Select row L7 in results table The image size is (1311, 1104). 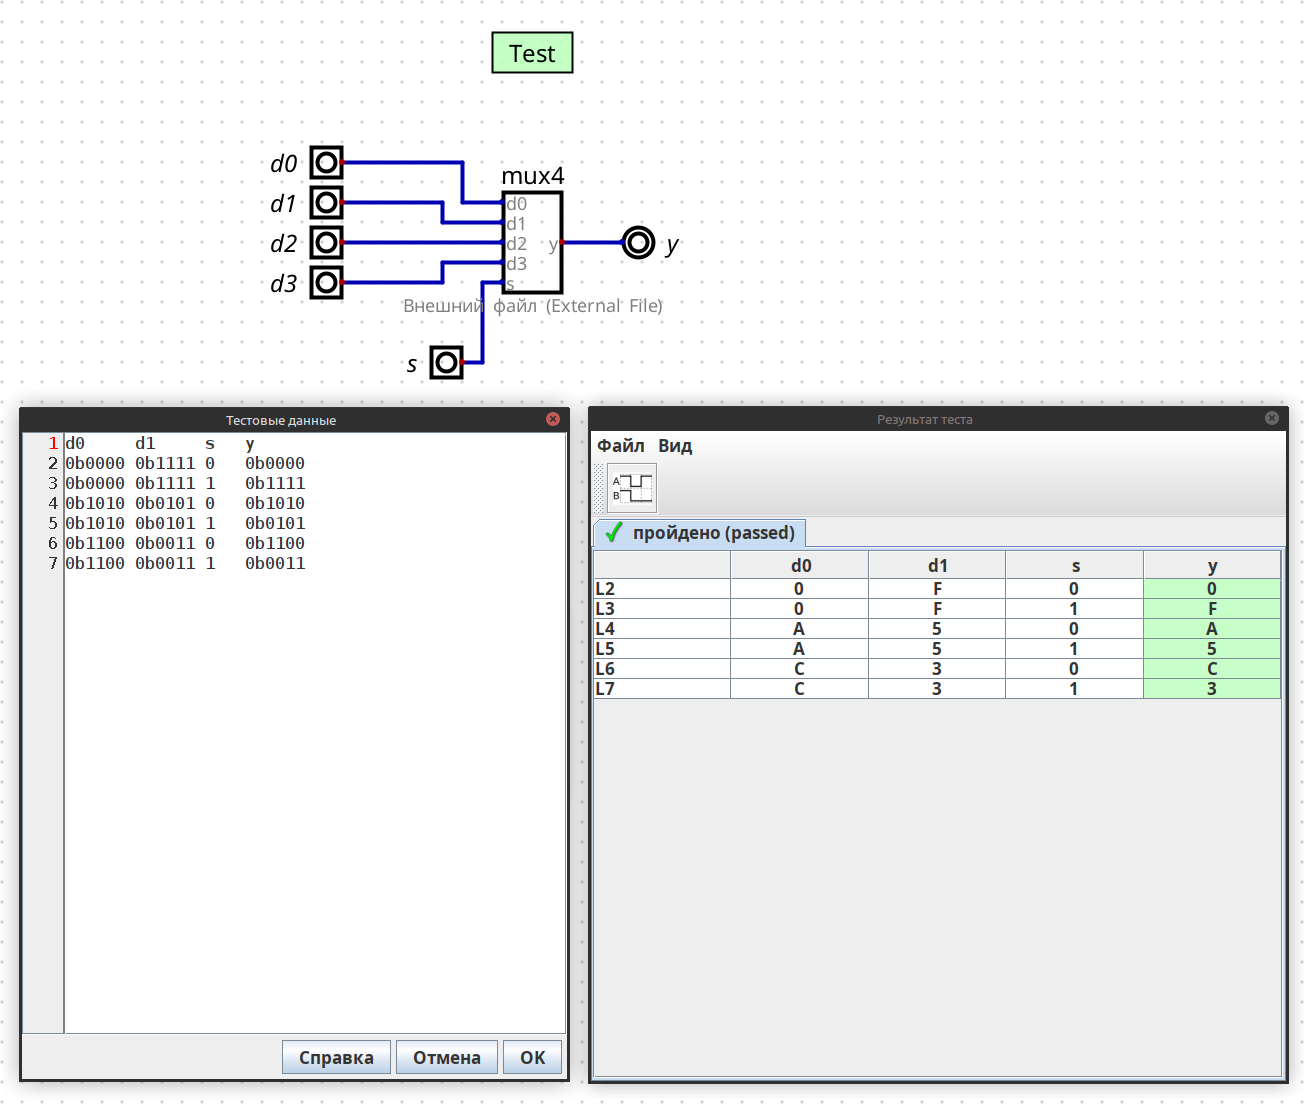[937, 689]
